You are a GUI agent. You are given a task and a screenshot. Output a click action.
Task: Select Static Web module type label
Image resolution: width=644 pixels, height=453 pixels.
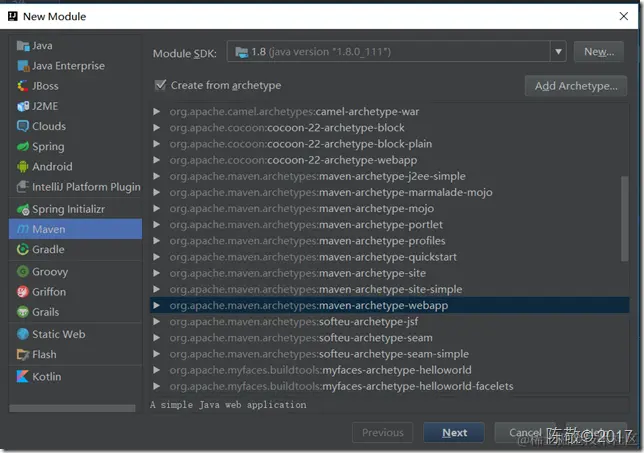[59, 334]
